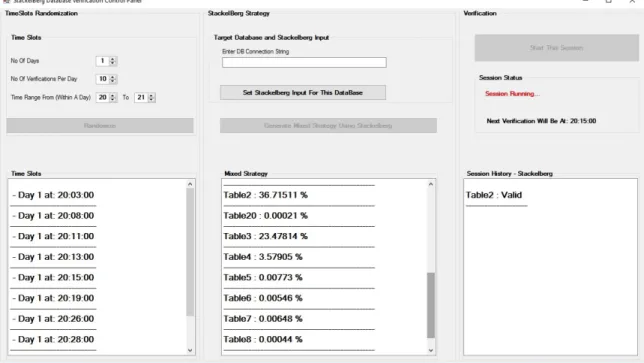Click the Mixed Strategy list heading
Viewport: 644px width, 363px height.
click(246, 174)
